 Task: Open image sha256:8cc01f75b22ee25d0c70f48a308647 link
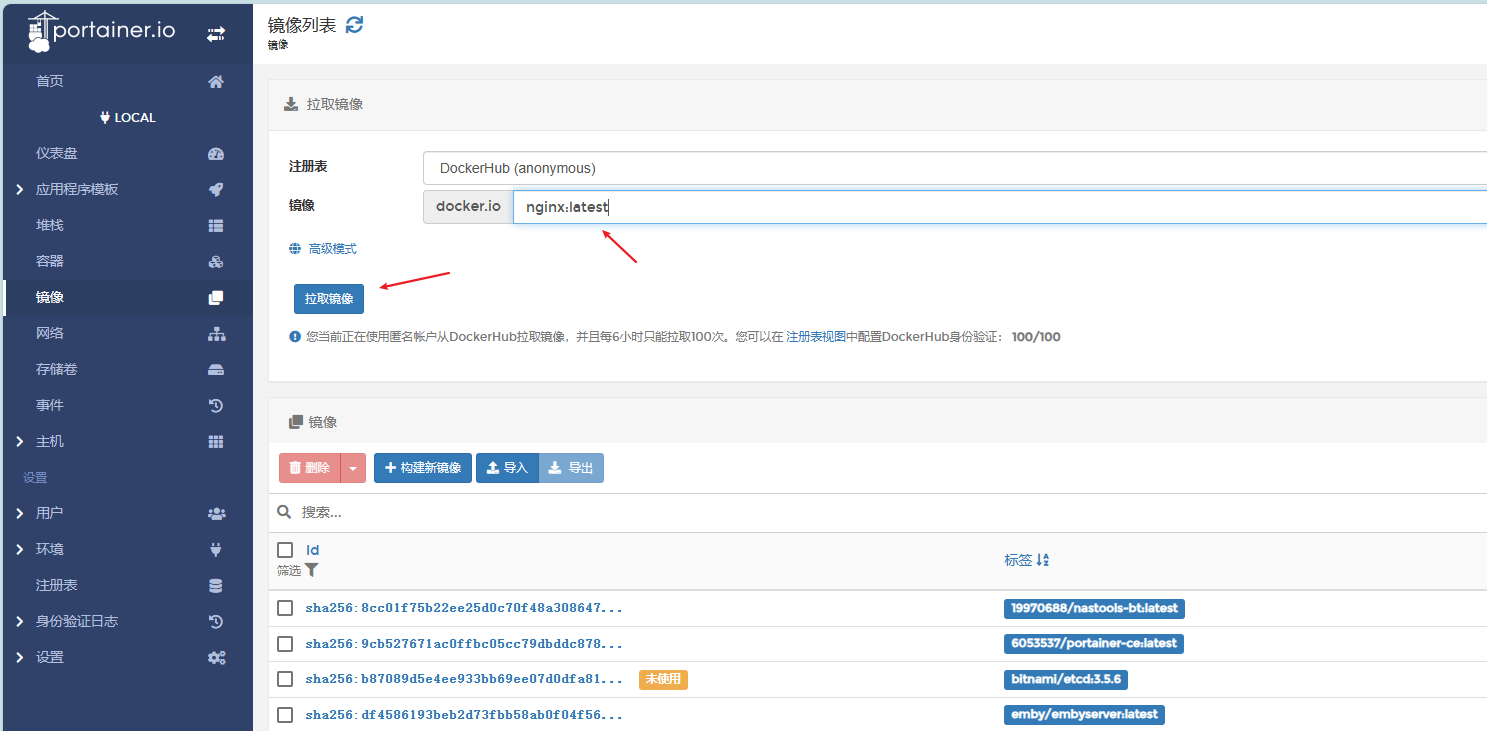point(464,608)
